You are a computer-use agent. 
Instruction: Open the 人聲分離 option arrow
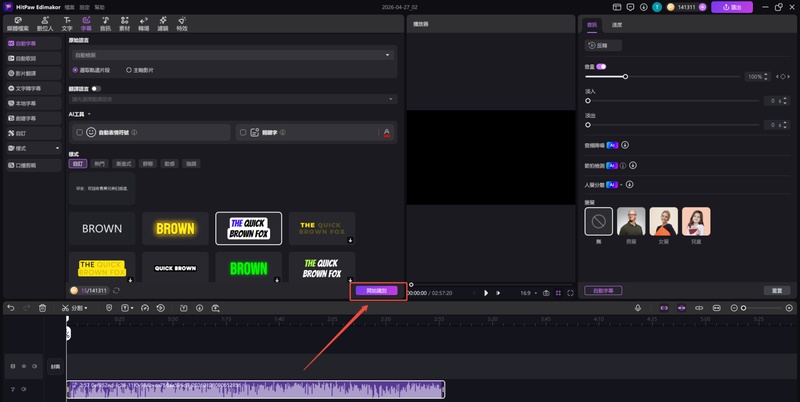pyautogui.click(x=621, y=185)
